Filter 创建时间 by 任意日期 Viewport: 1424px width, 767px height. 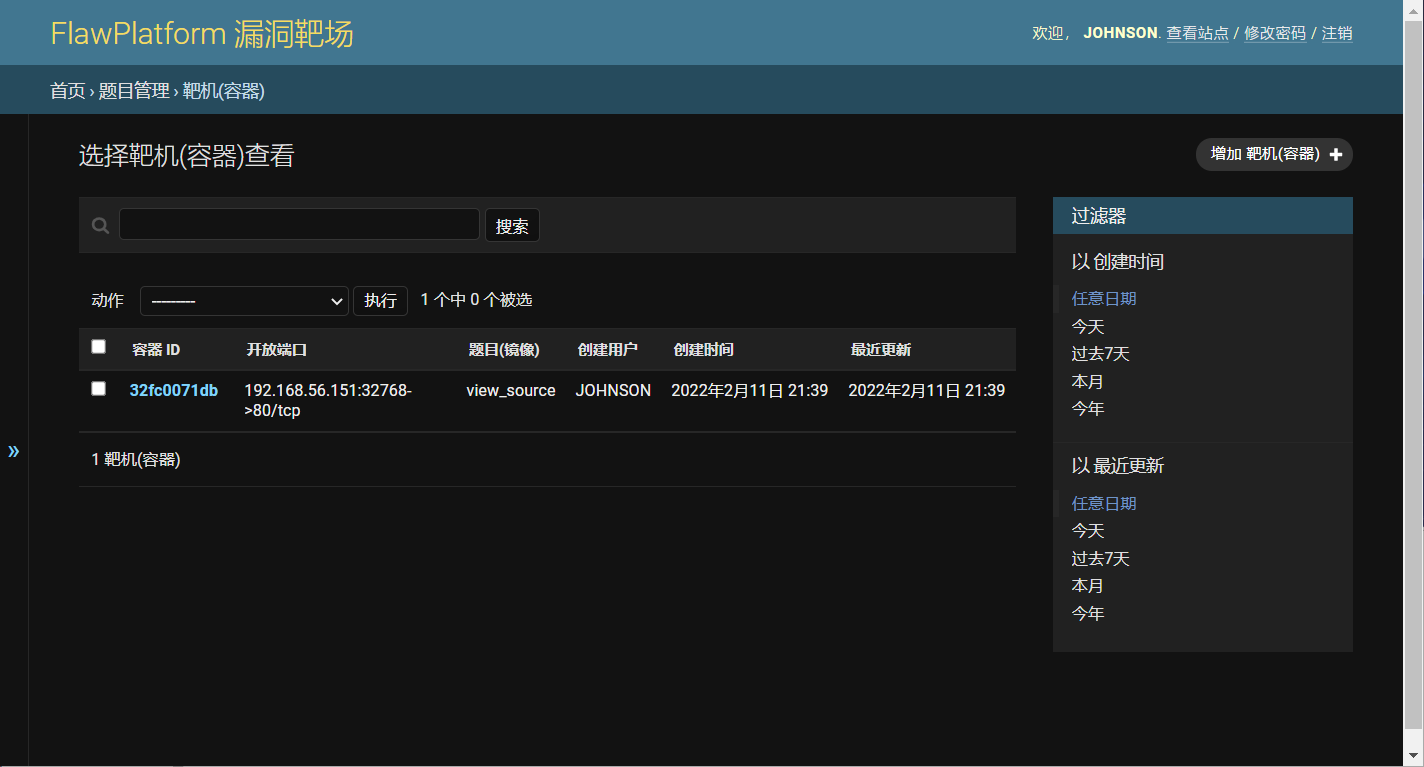pos(1104,298)
